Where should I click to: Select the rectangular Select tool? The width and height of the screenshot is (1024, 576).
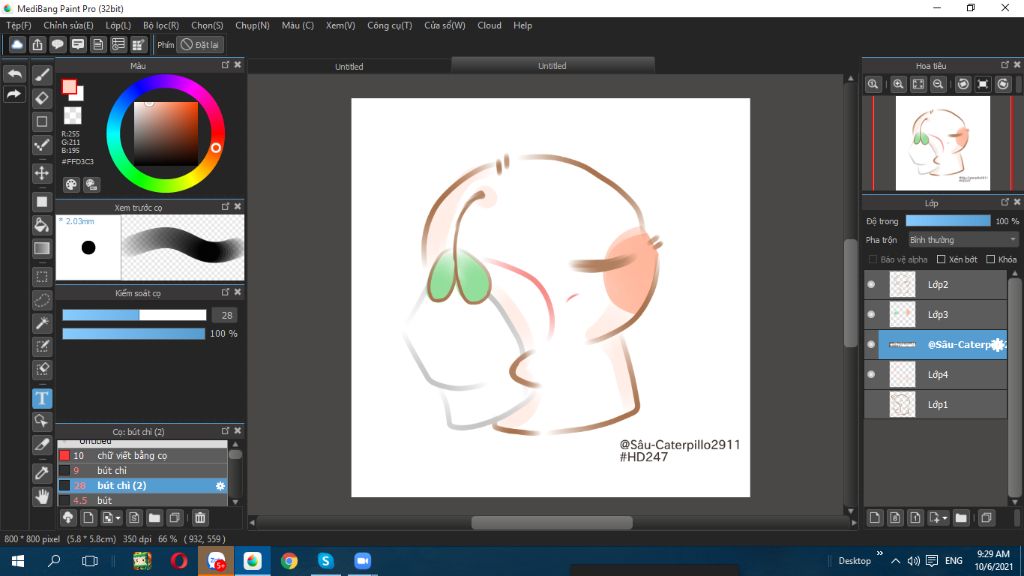click(42, 277)
